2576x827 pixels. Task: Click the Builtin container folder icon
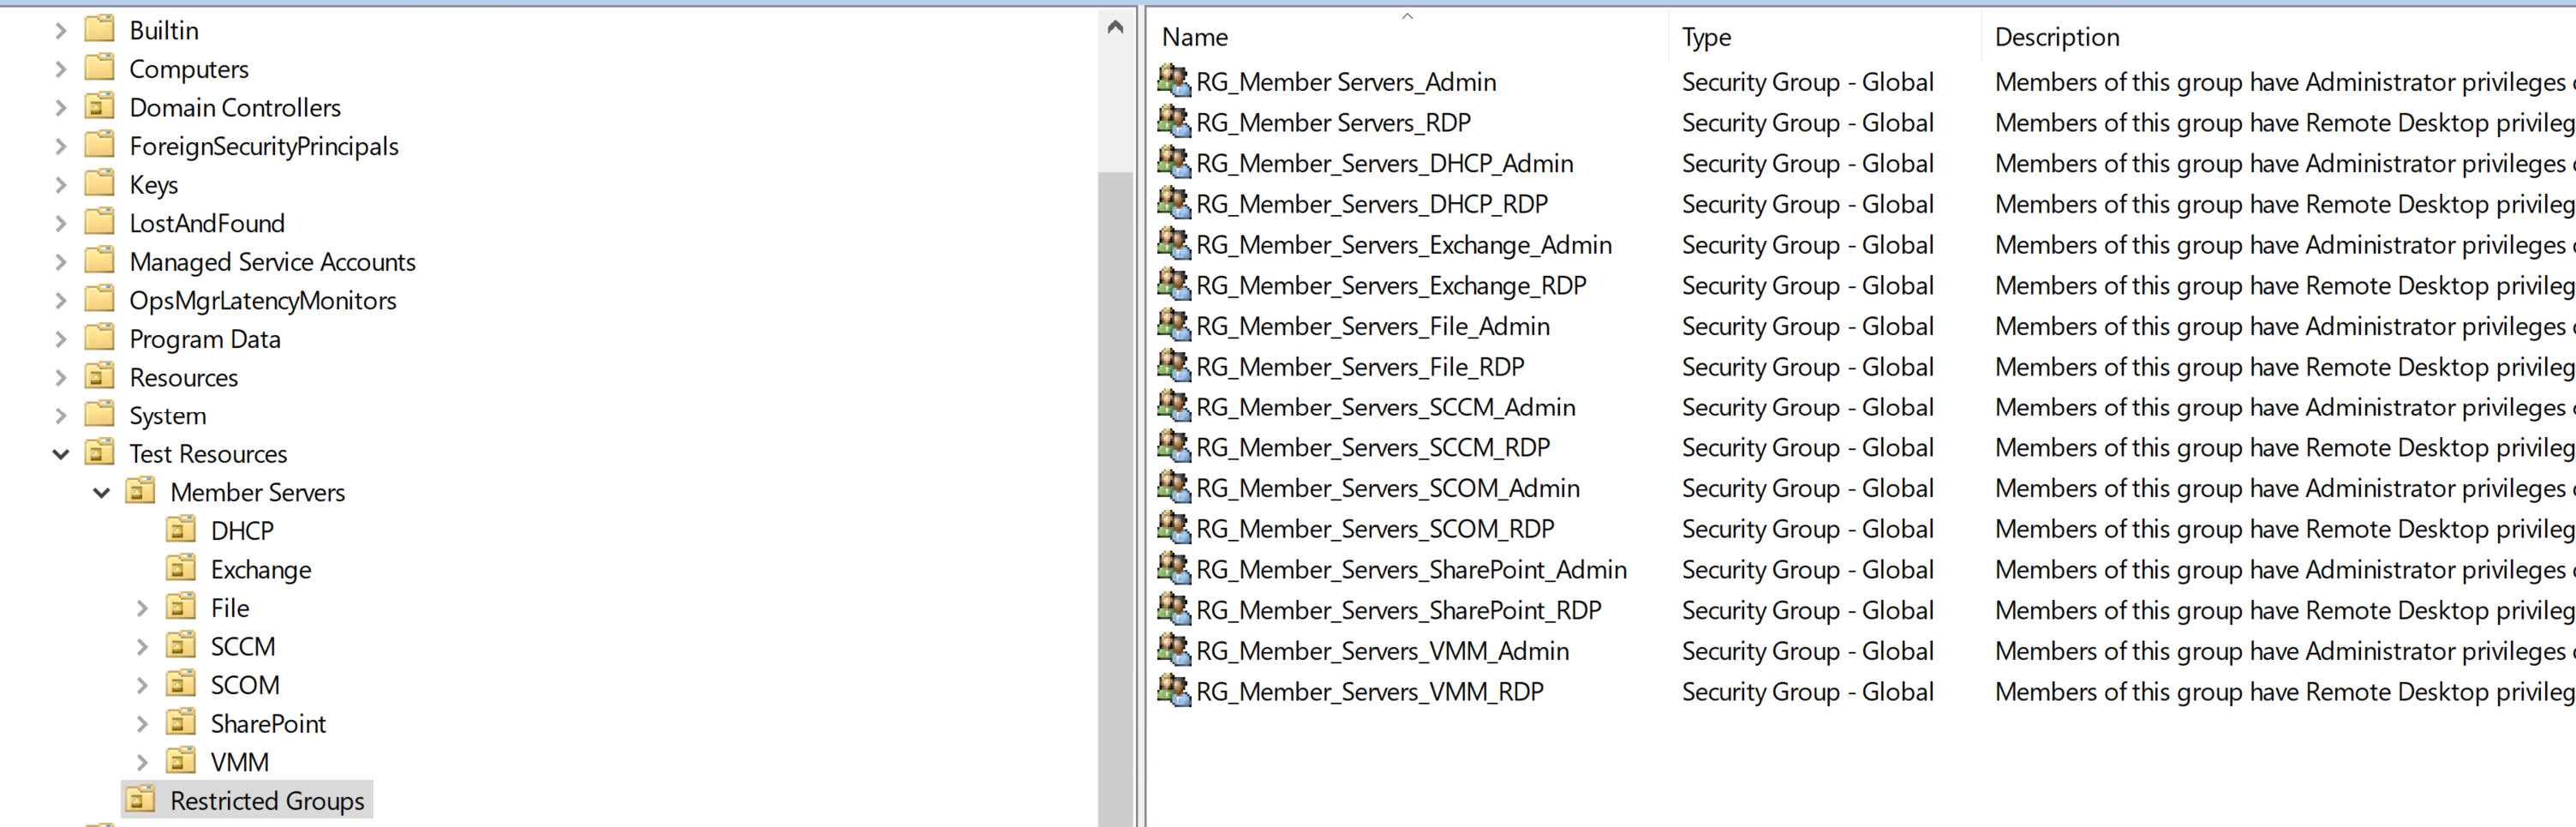(x=100, y=29)
